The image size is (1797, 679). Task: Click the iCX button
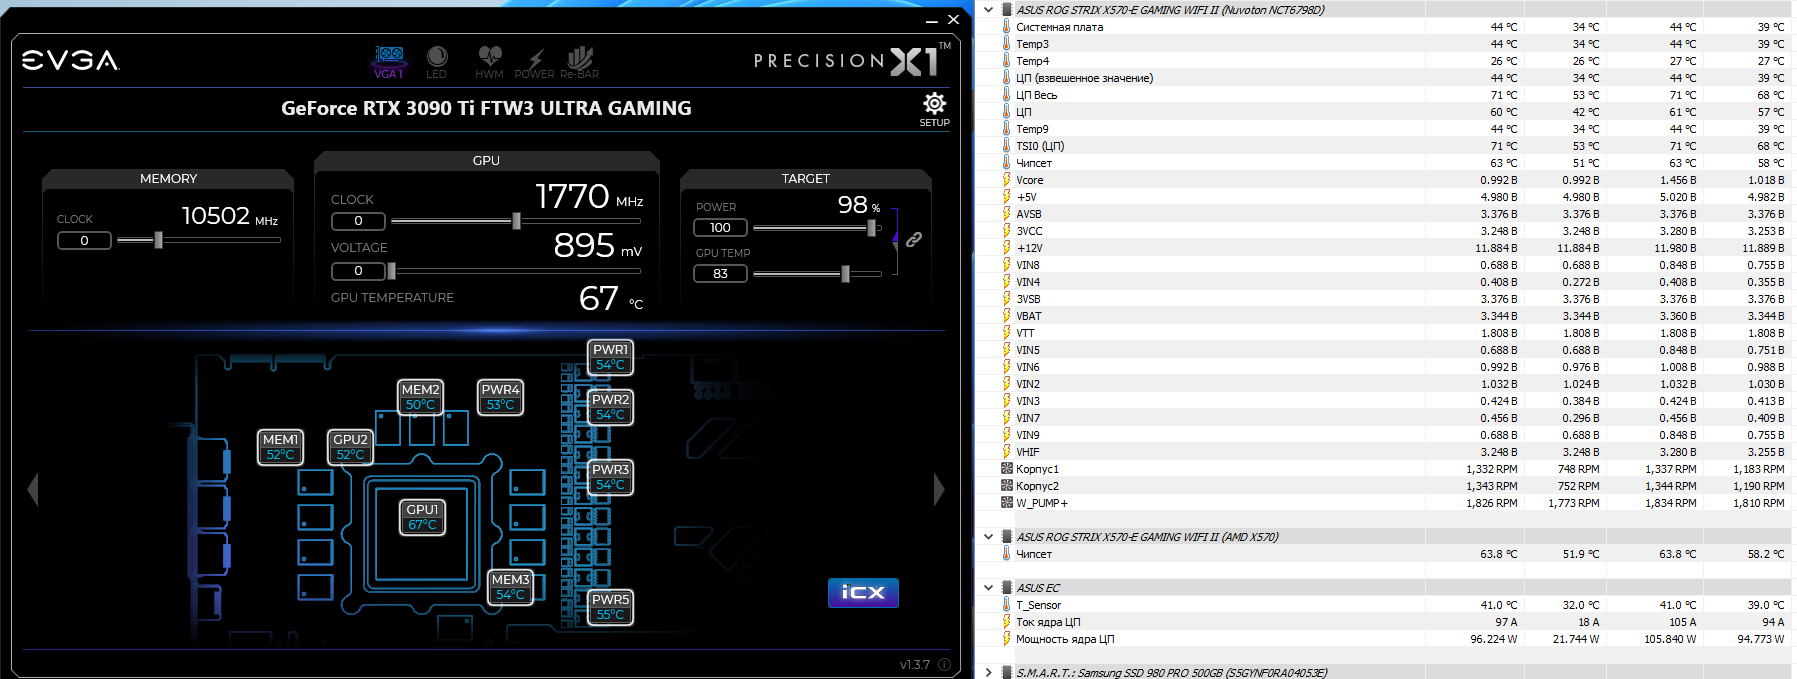click(863, 593)
